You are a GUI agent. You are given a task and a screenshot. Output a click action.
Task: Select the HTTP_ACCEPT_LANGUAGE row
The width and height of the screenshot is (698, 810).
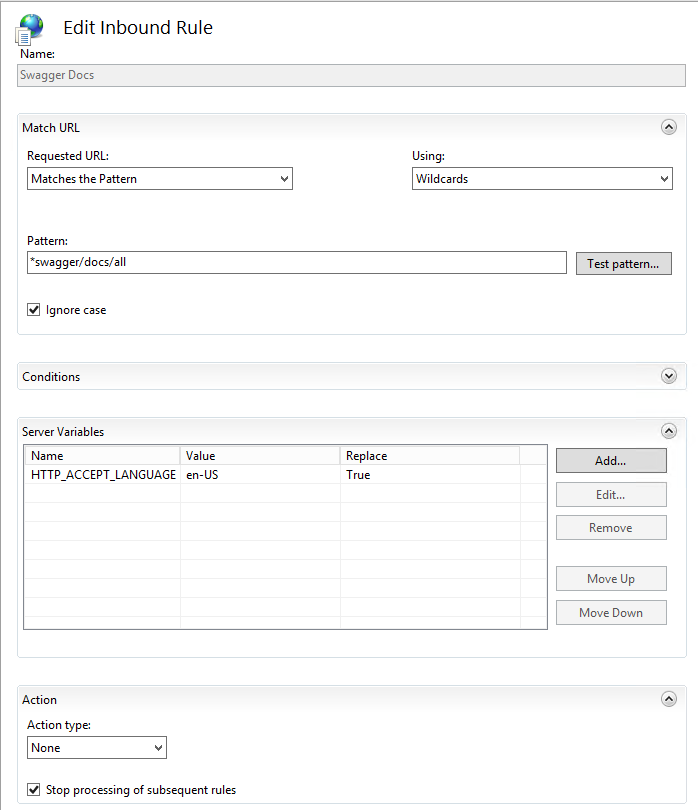103,475
